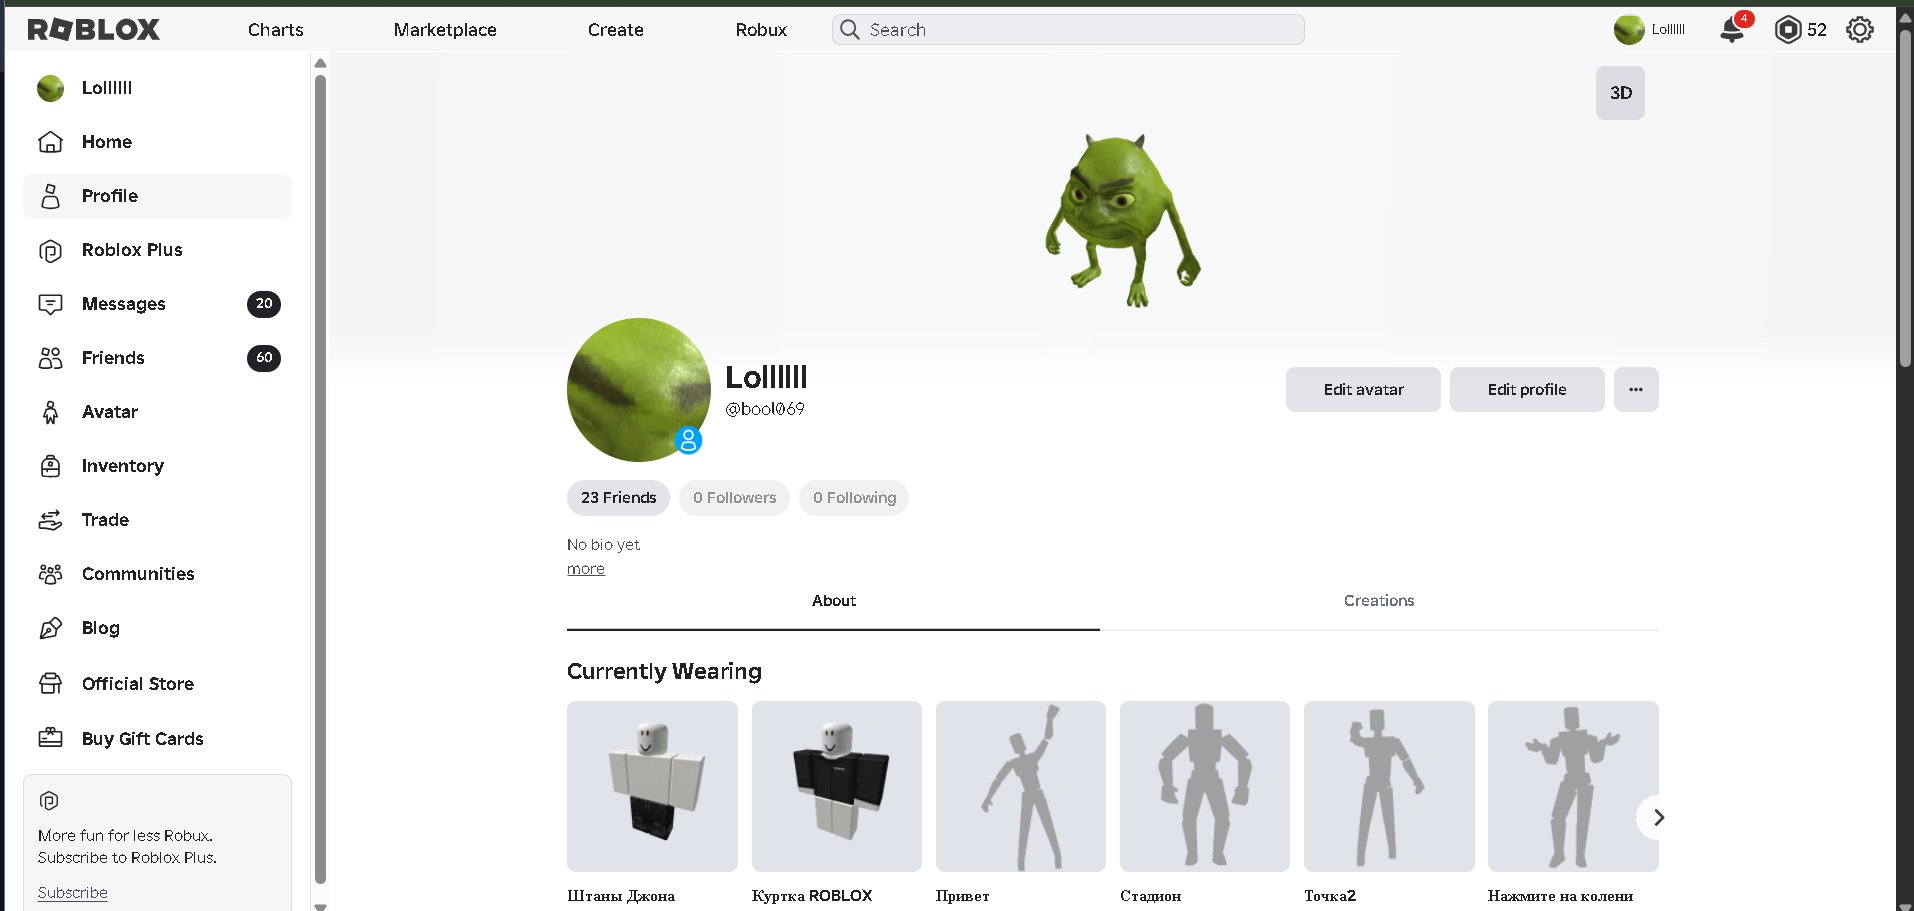Open the notifications bell icon

(x=1732, y=30)
